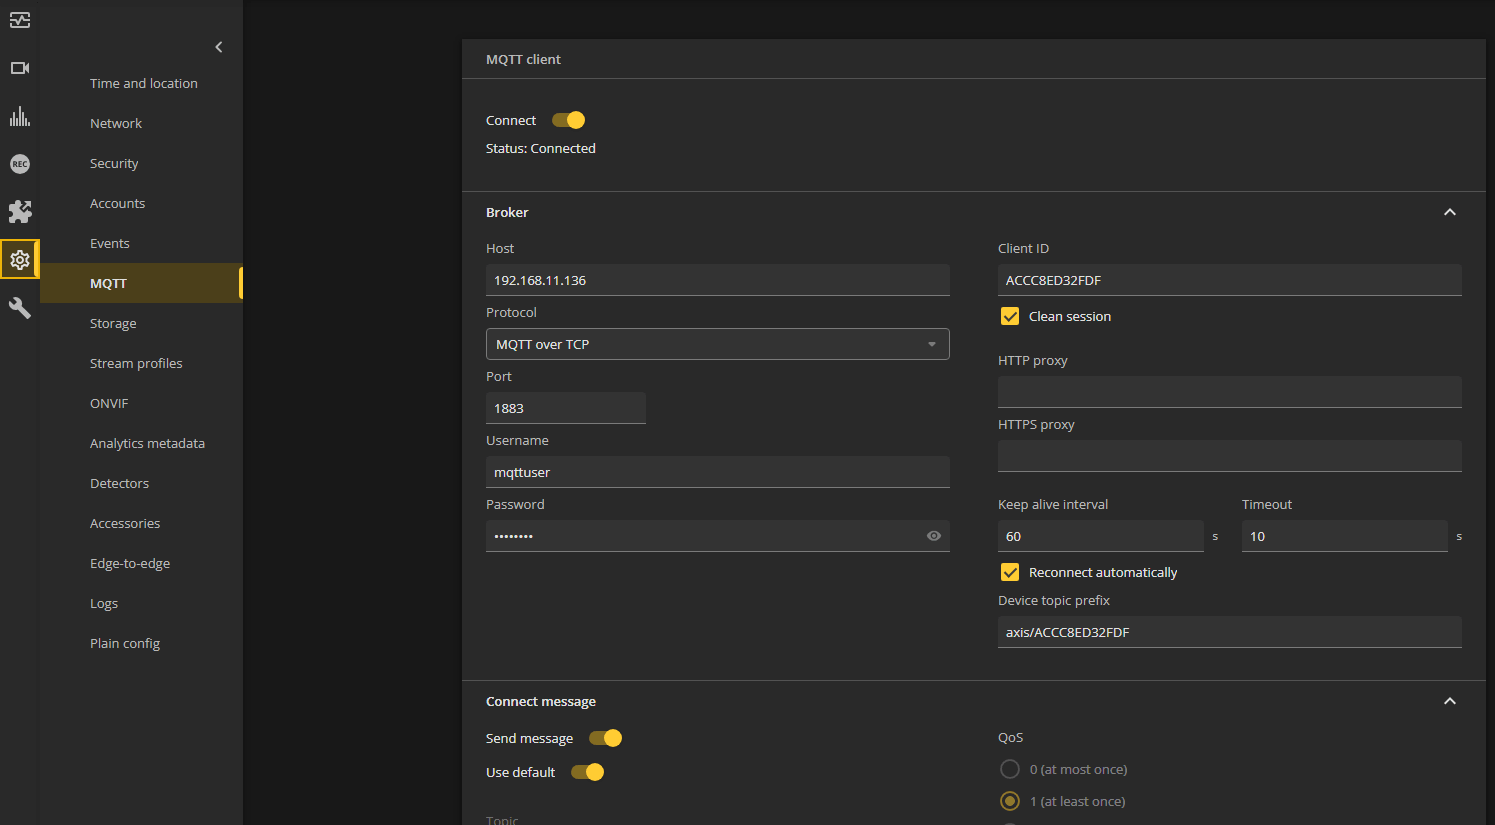Open the REC recordings icon
The height and width of the screenshot is (825, 1495).
[x=20, y=164]
